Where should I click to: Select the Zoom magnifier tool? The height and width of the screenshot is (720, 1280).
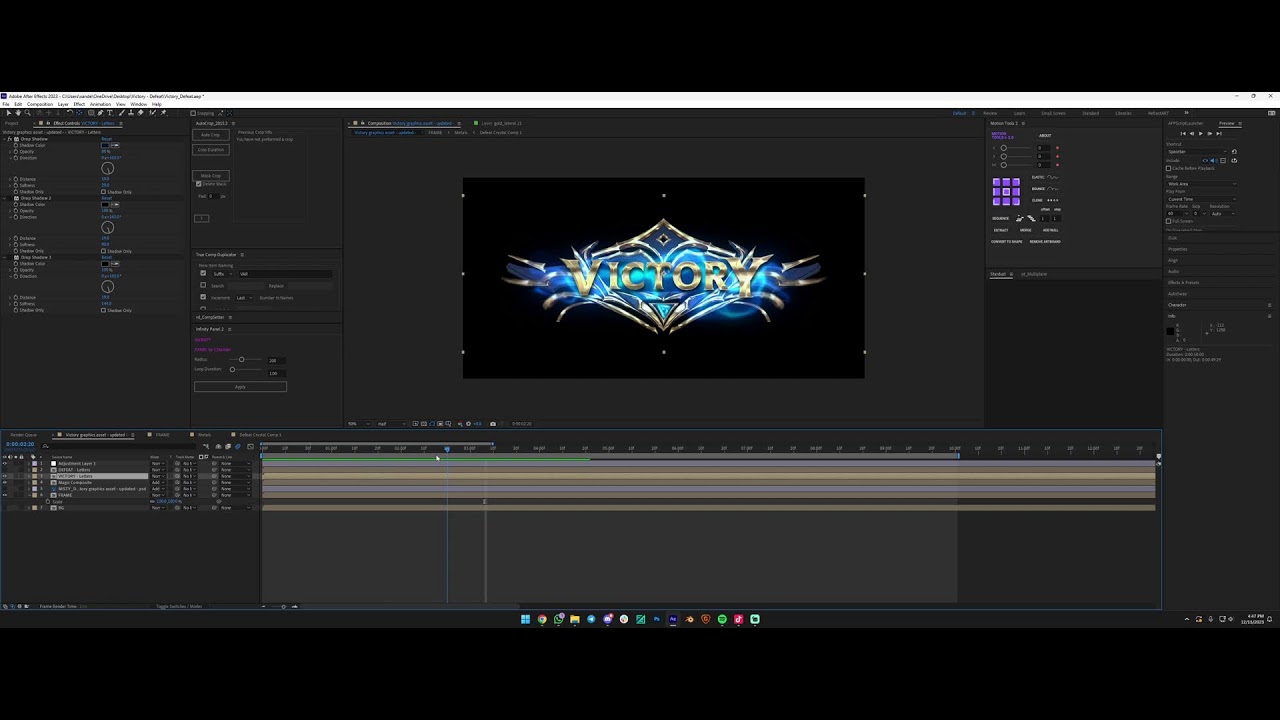27,113
